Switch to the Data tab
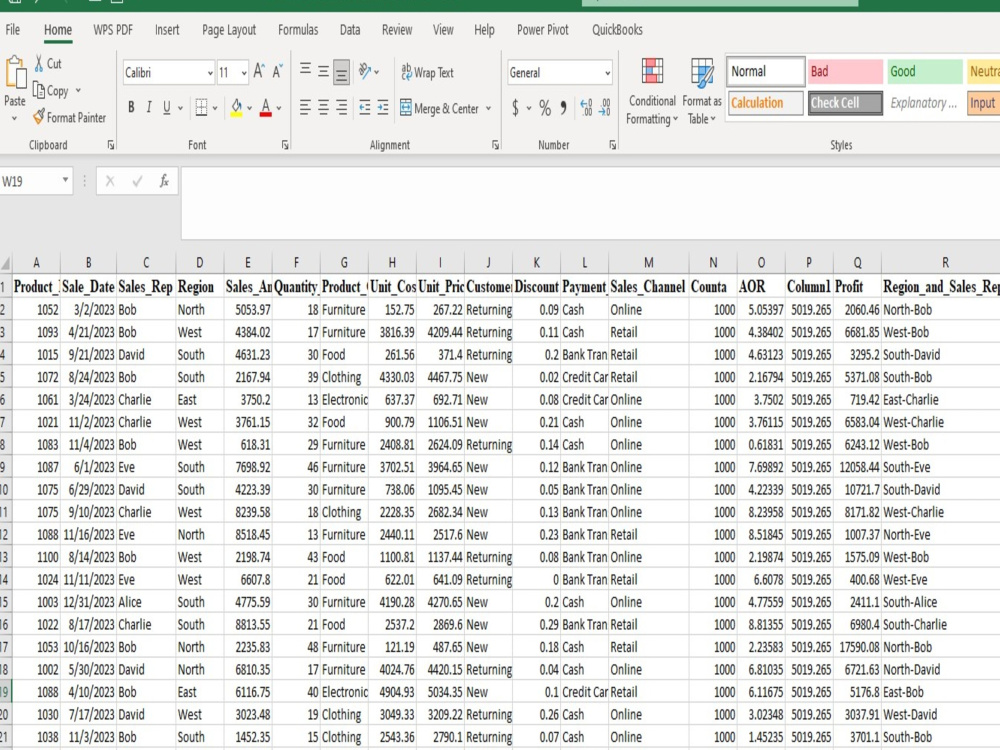 pos(349,30)
